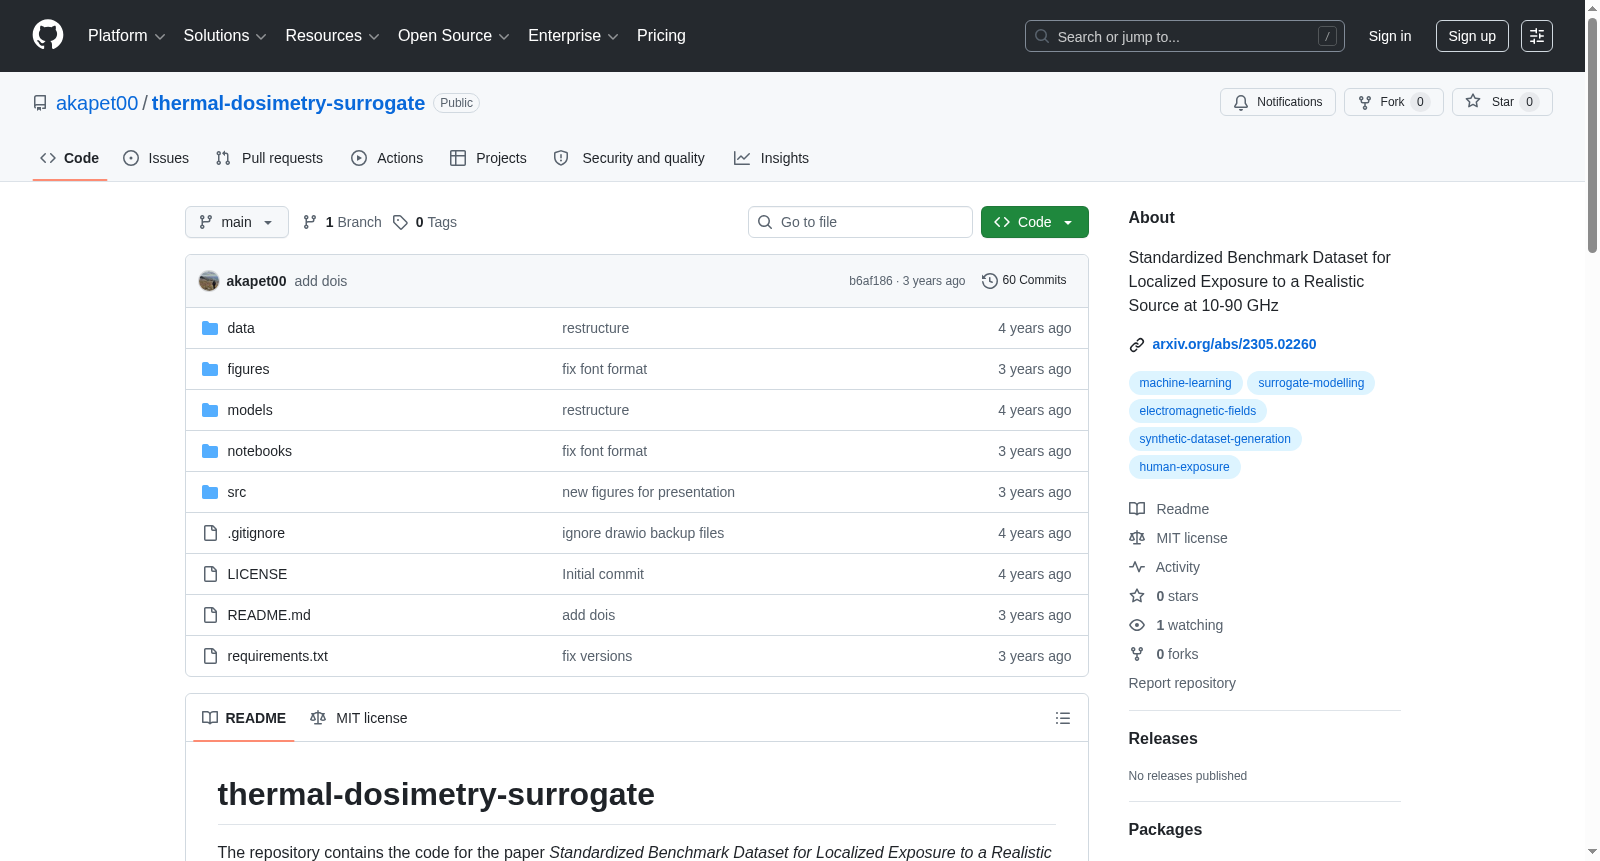
Task: Open the 60 Commits history link
Action: click(x=1024, y=280)
